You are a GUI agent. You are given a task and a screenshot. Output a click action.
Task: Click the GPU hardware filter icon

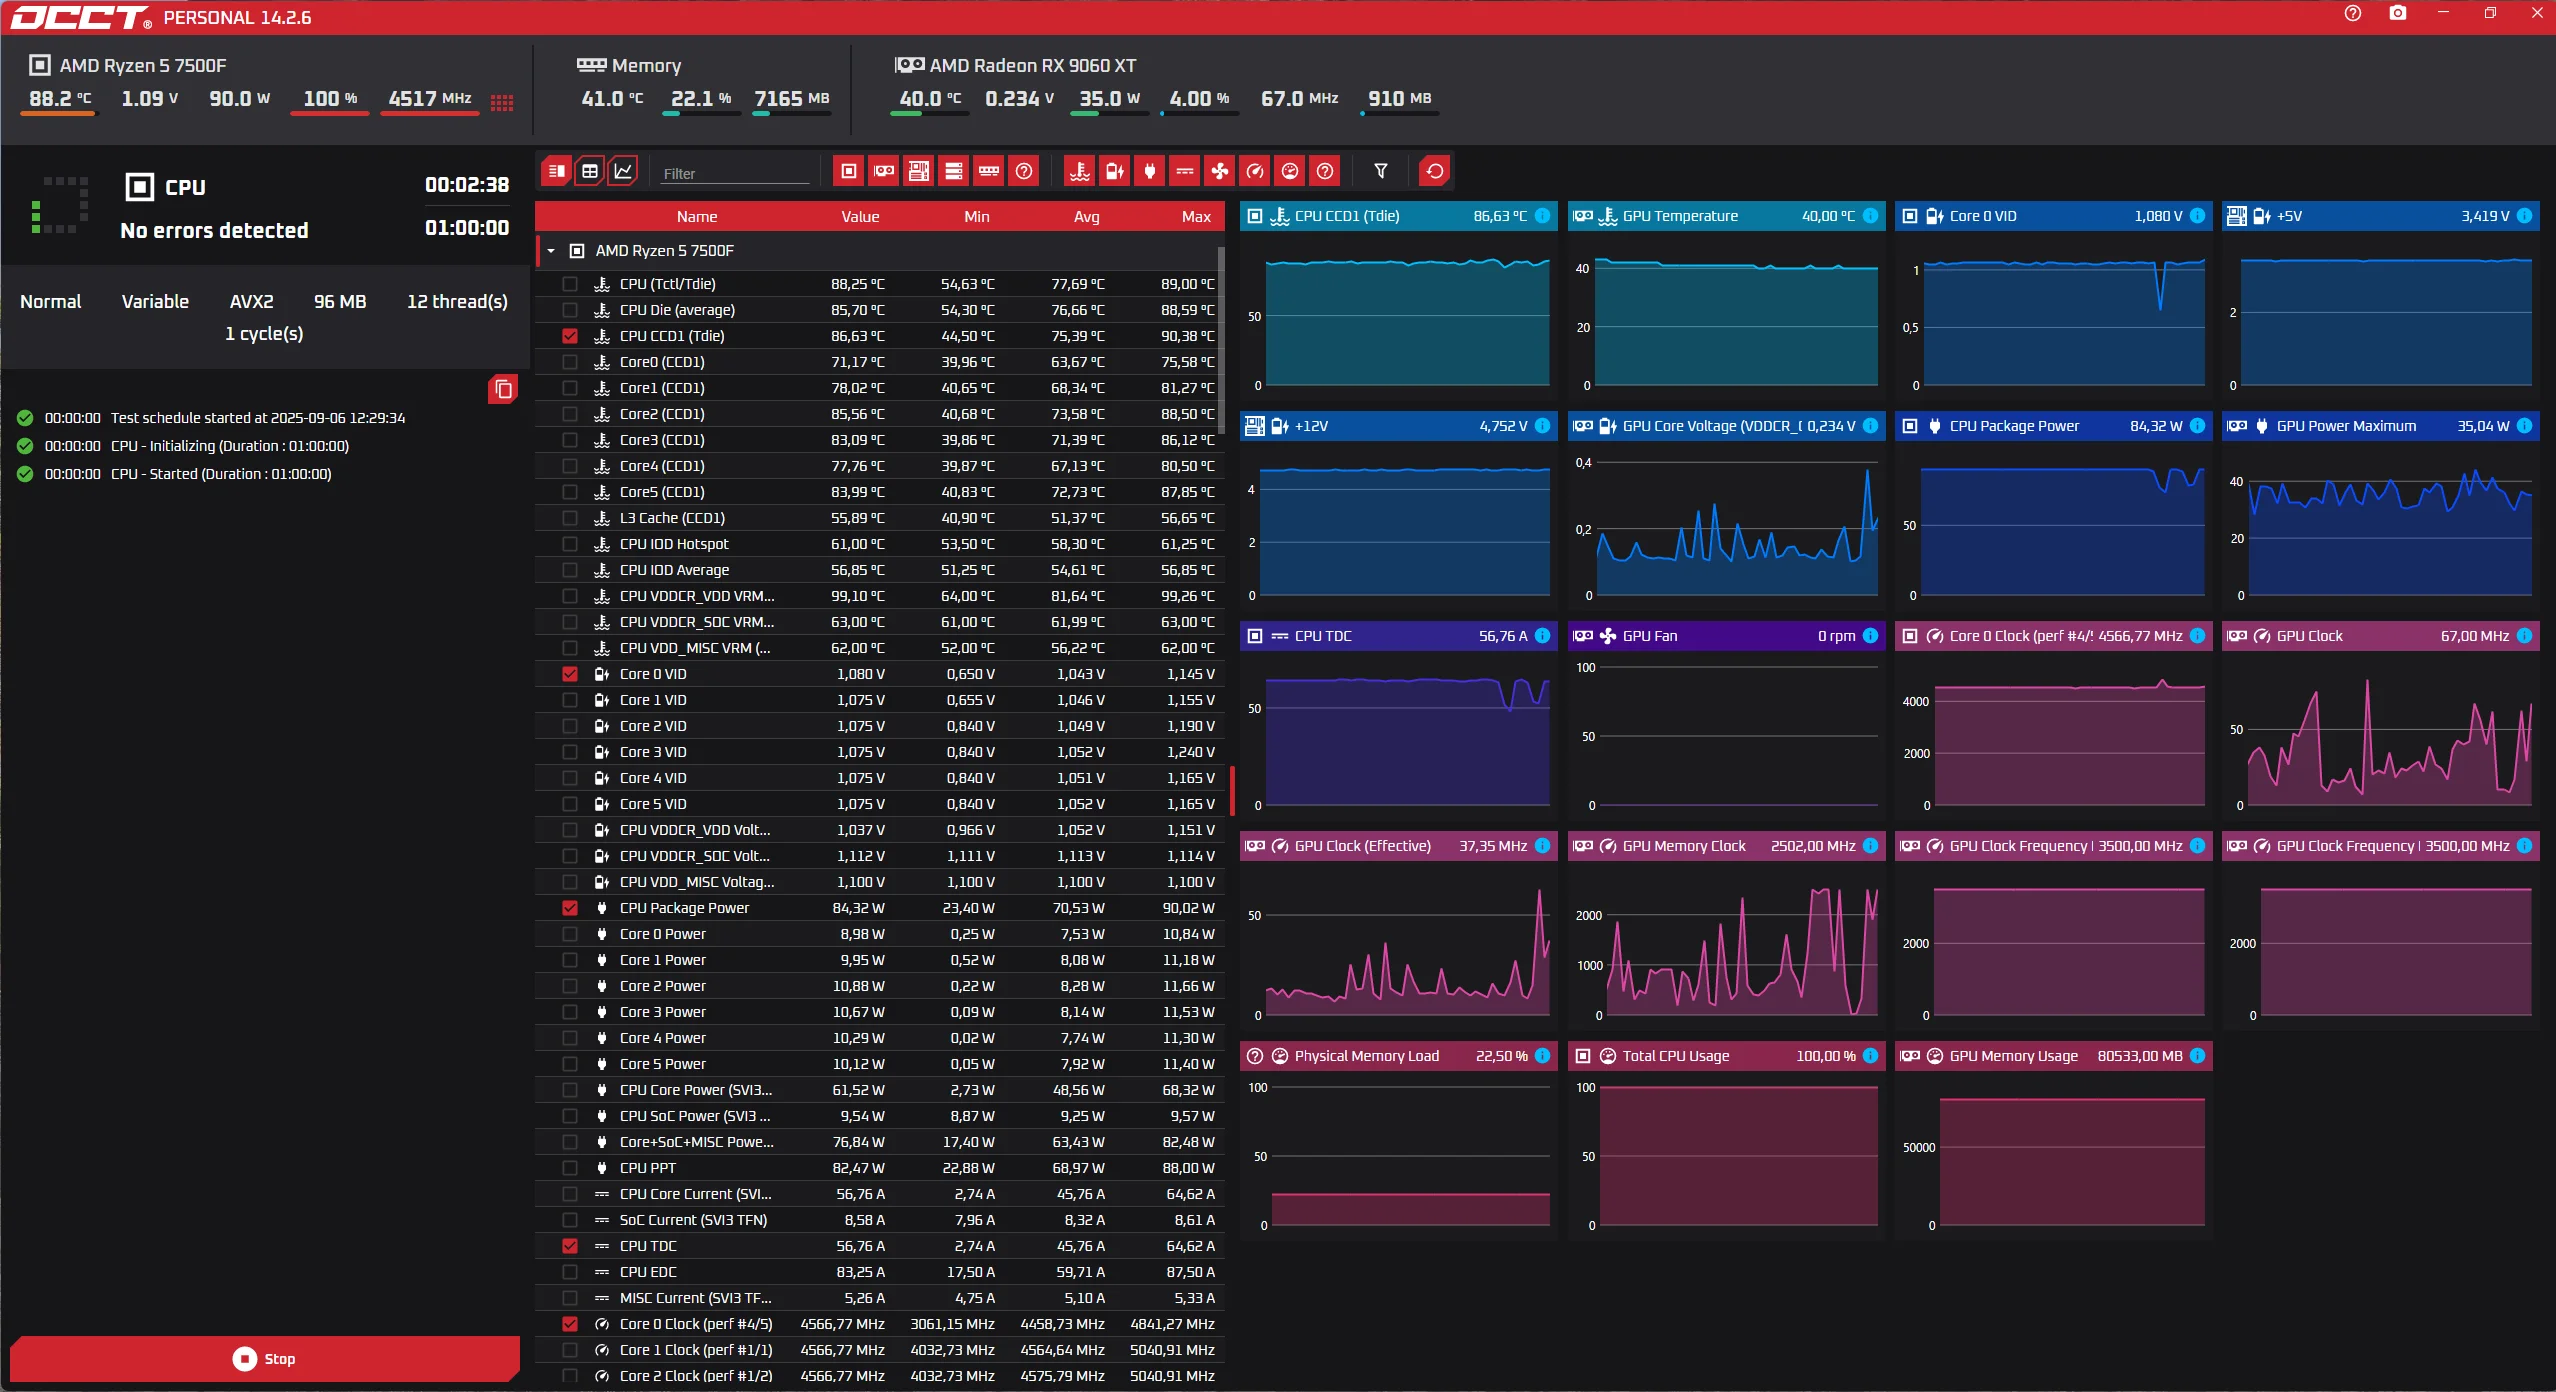(x=884, y=171)
